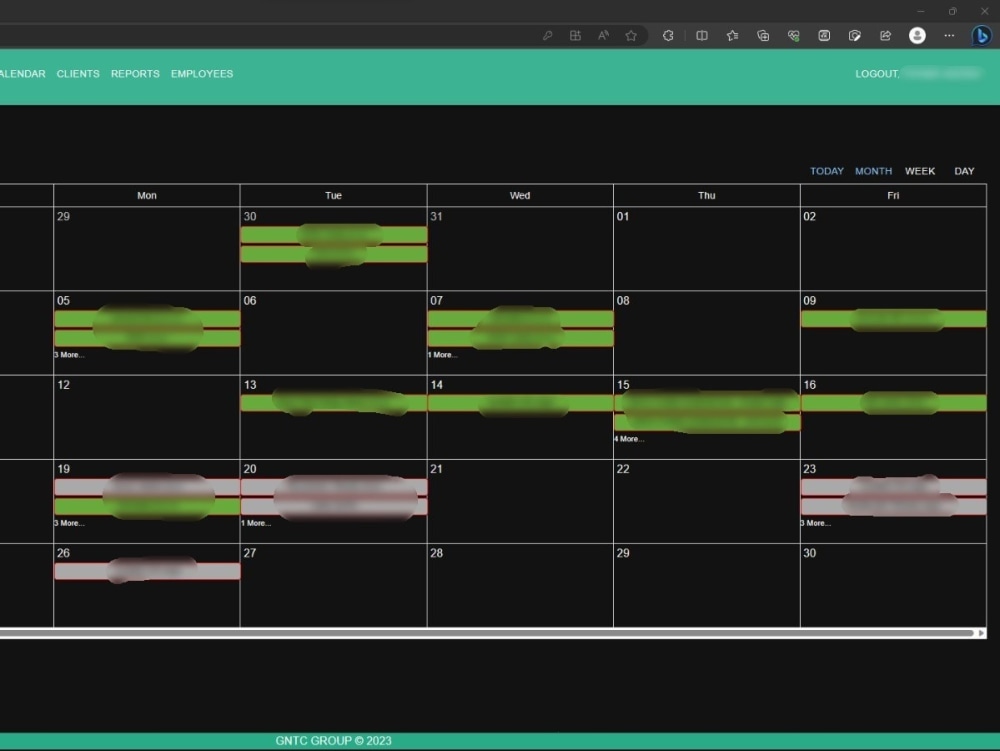Select day number 21 in calendar
Viewport: 1000px width, 751px height.
(x=436, y=469)
